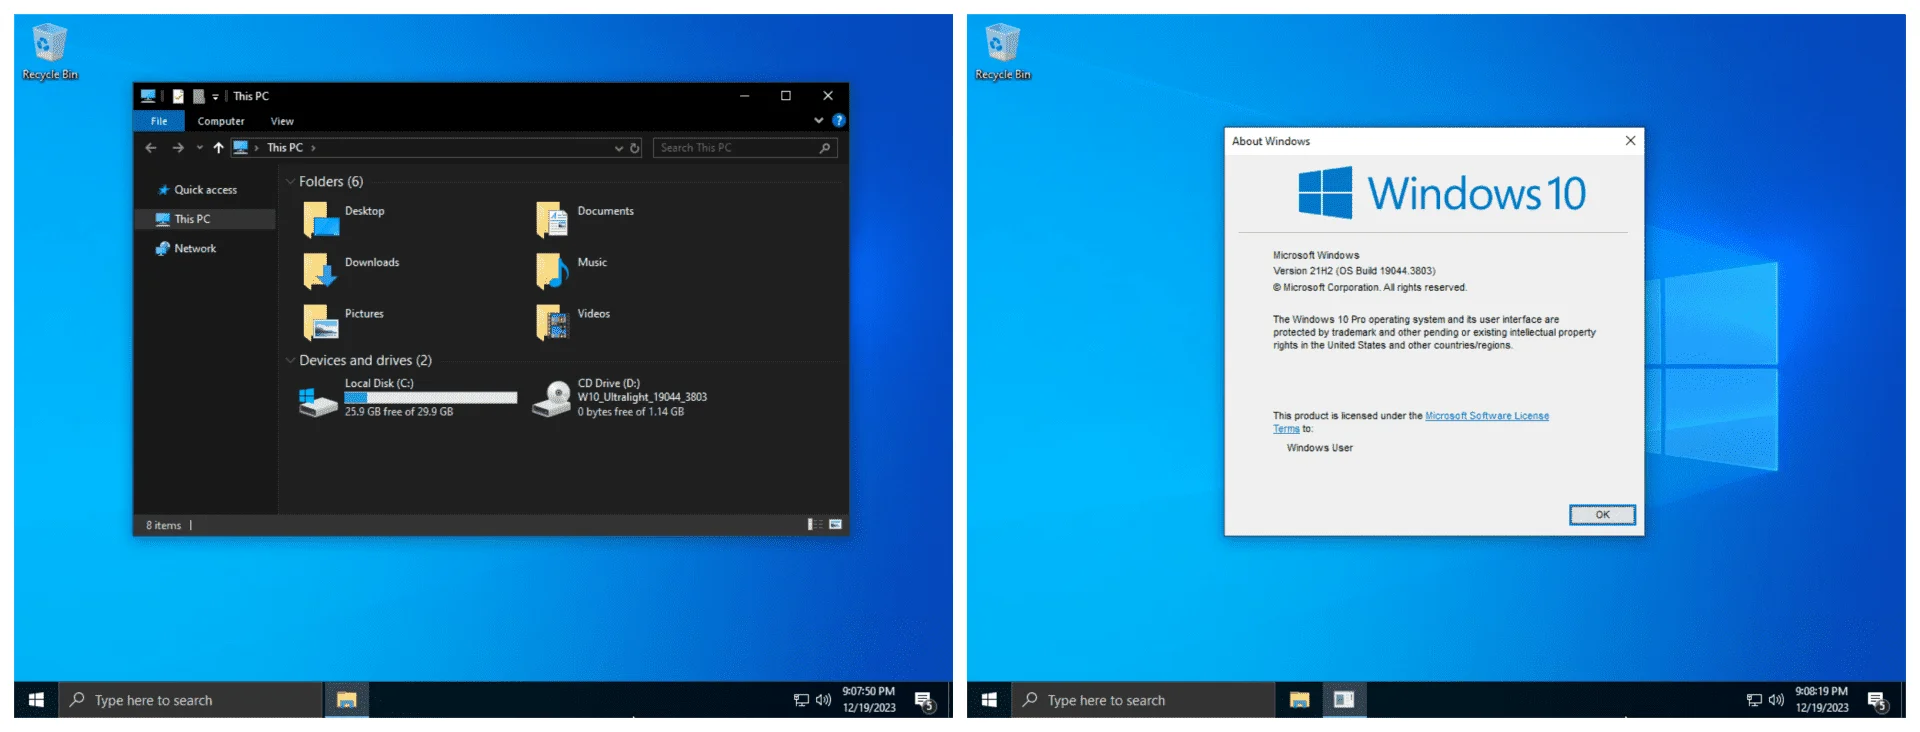Click the network icon next to 9:07:50 PM
1920x732 pixels.
point(801,700)
